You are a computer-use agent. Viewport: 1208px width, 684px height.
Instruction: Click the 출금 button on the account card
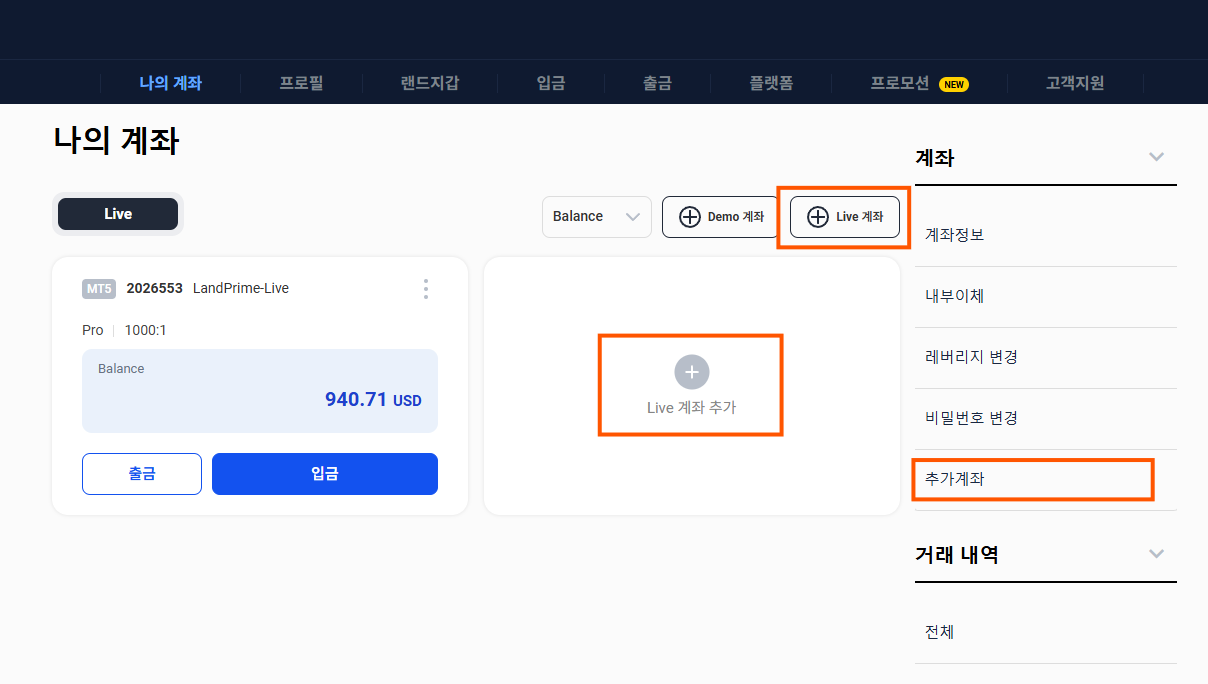pyautogui.click(x=141, y=473)
